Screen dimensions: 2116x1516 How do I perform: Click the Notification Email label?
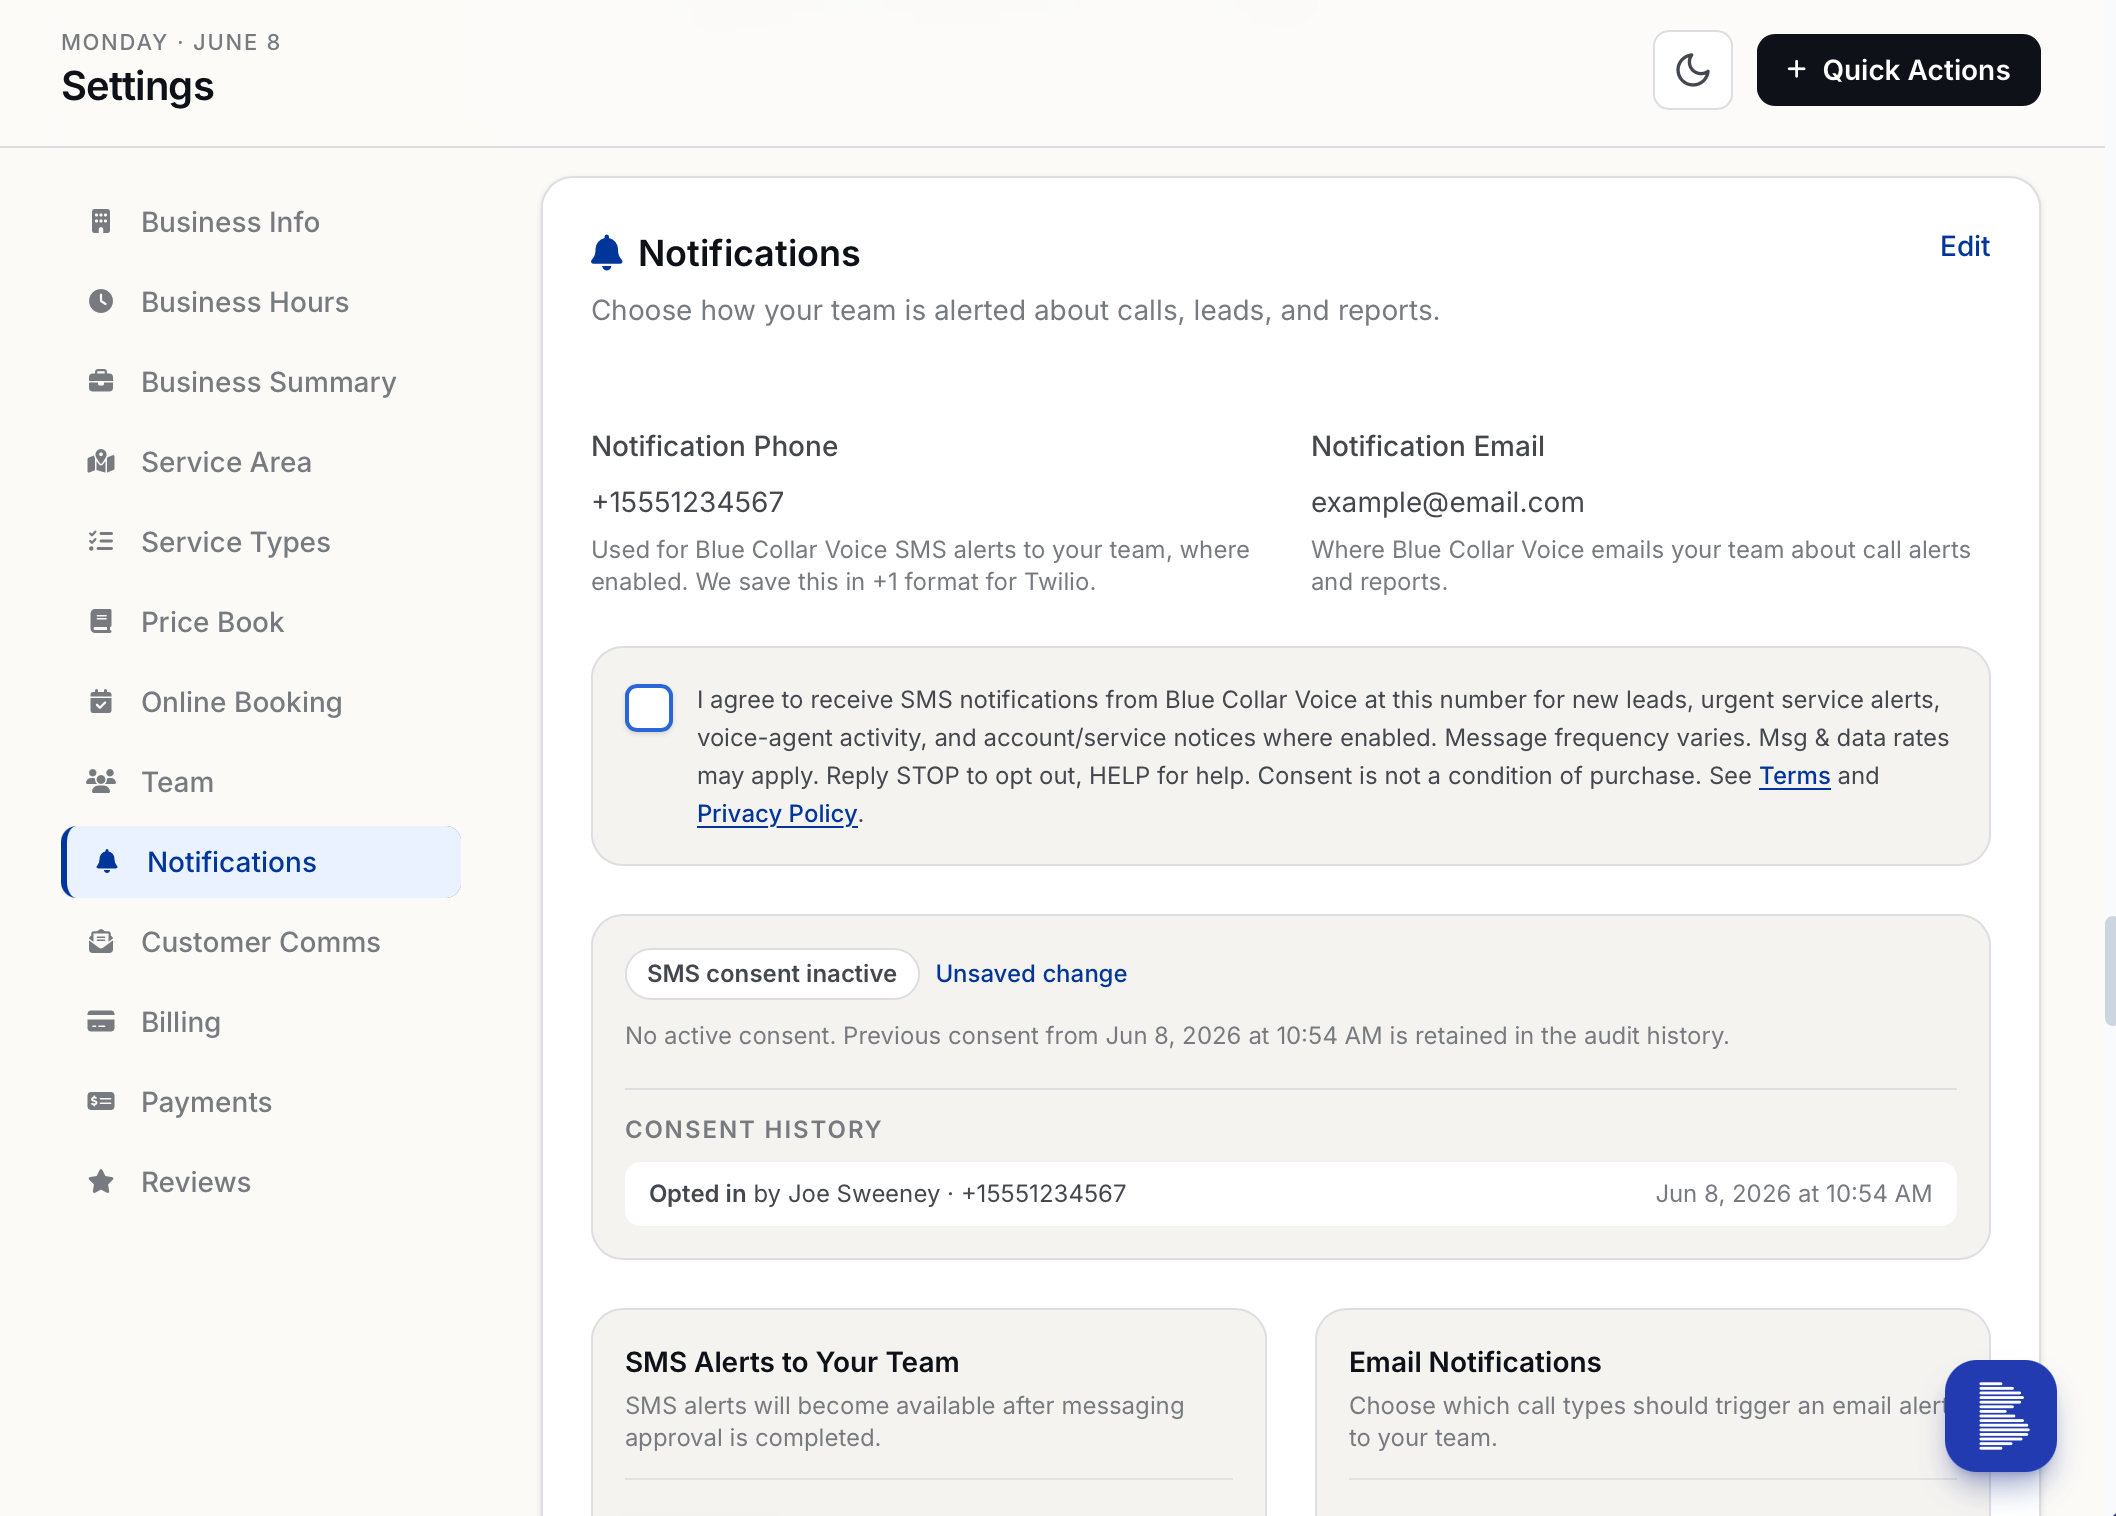pos(1427,446)
